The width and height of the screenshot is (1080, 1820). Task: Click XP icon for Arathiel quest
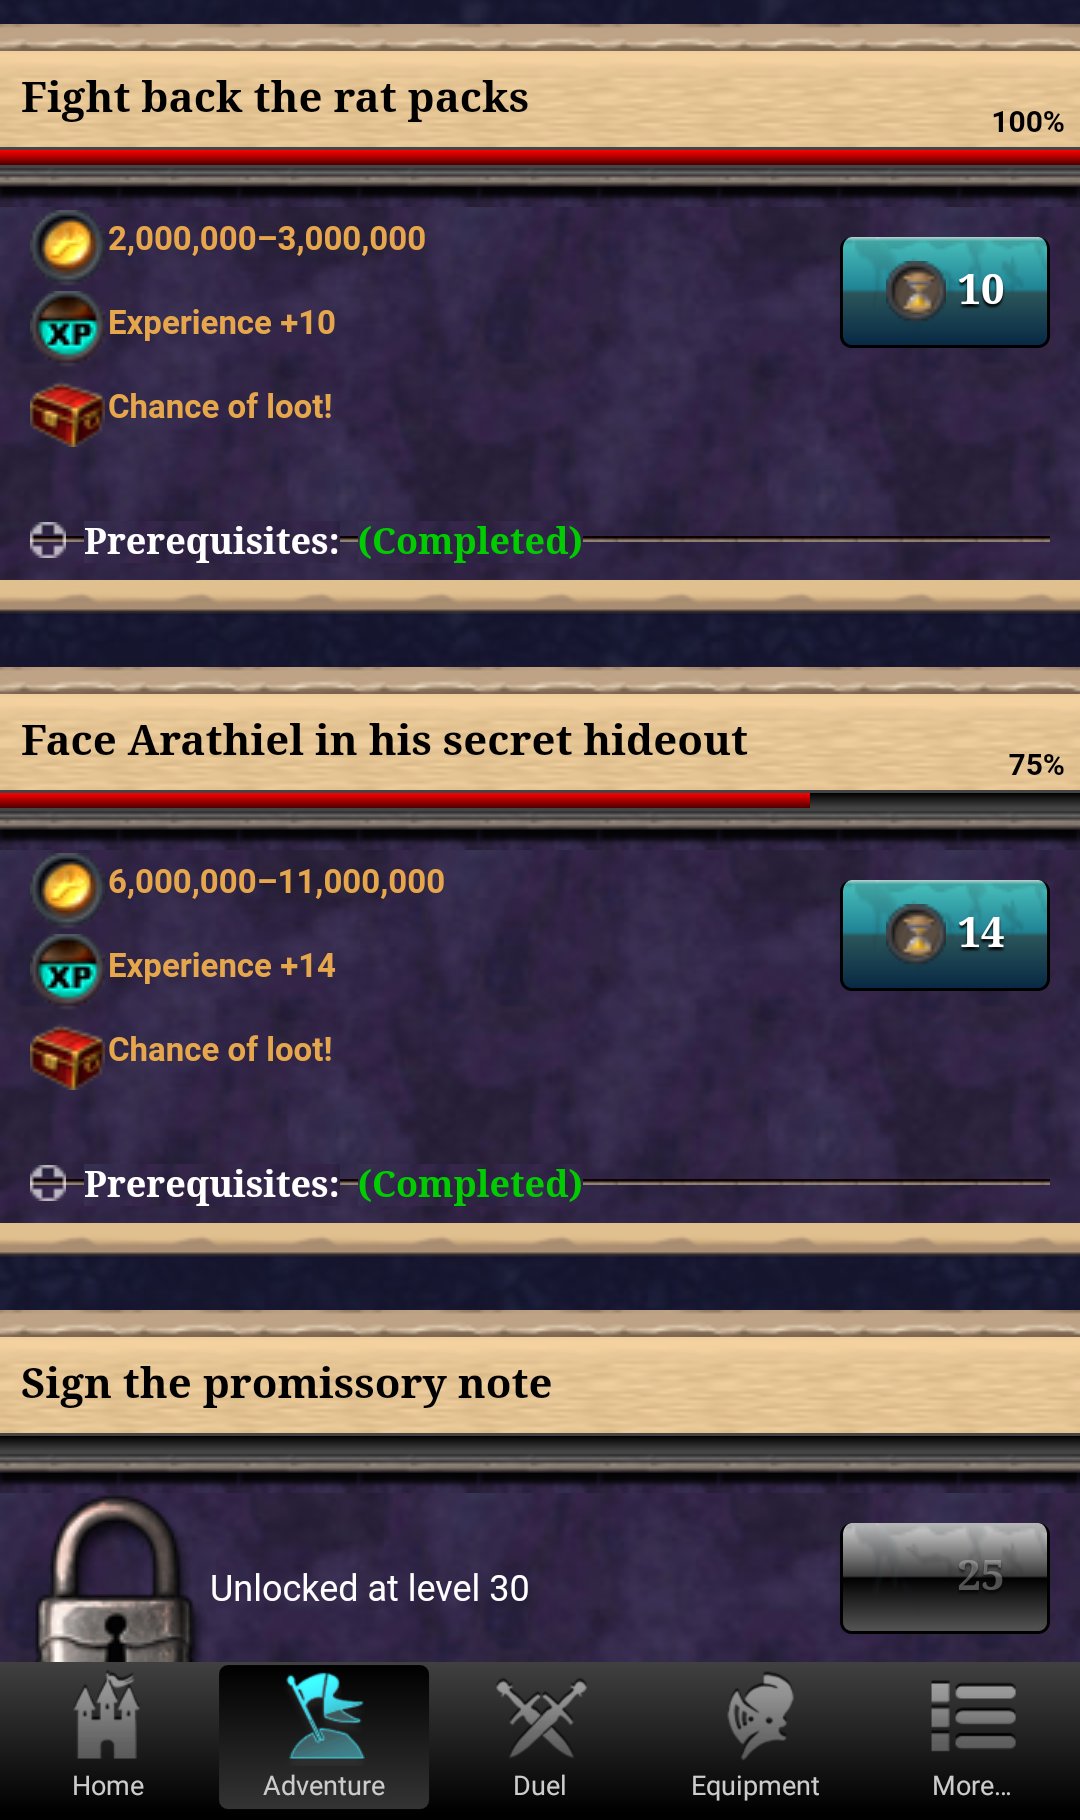coord(66,969)
